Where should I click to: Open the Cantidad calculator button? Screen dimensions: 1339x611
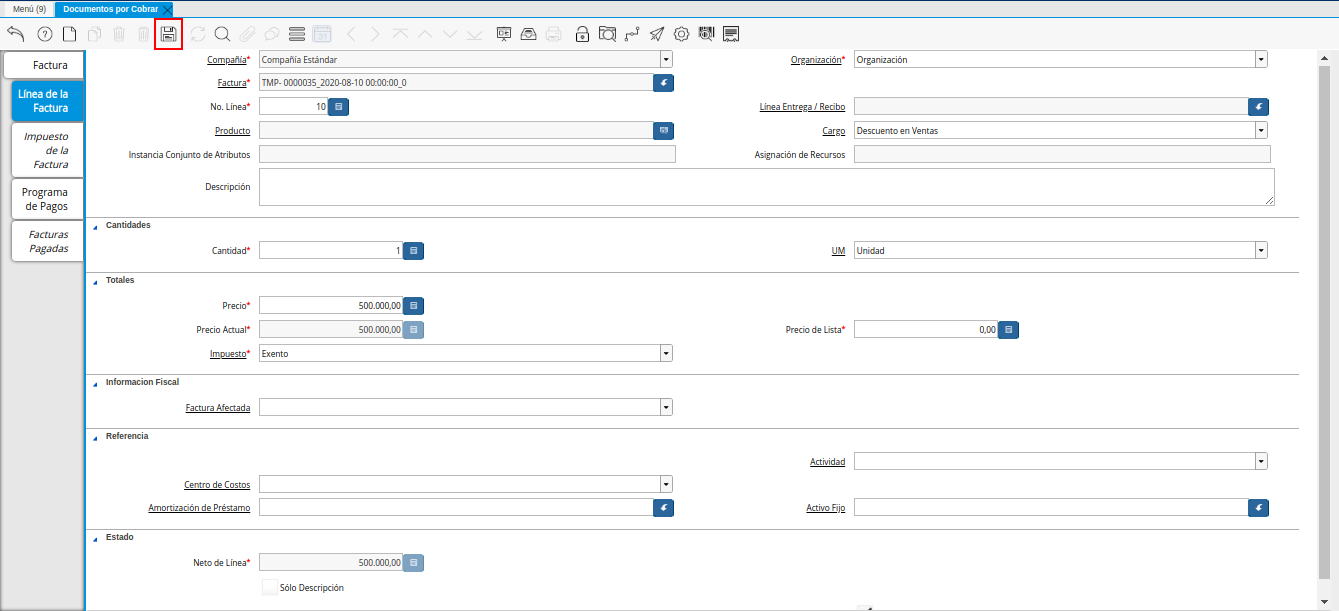coord(414,251)
